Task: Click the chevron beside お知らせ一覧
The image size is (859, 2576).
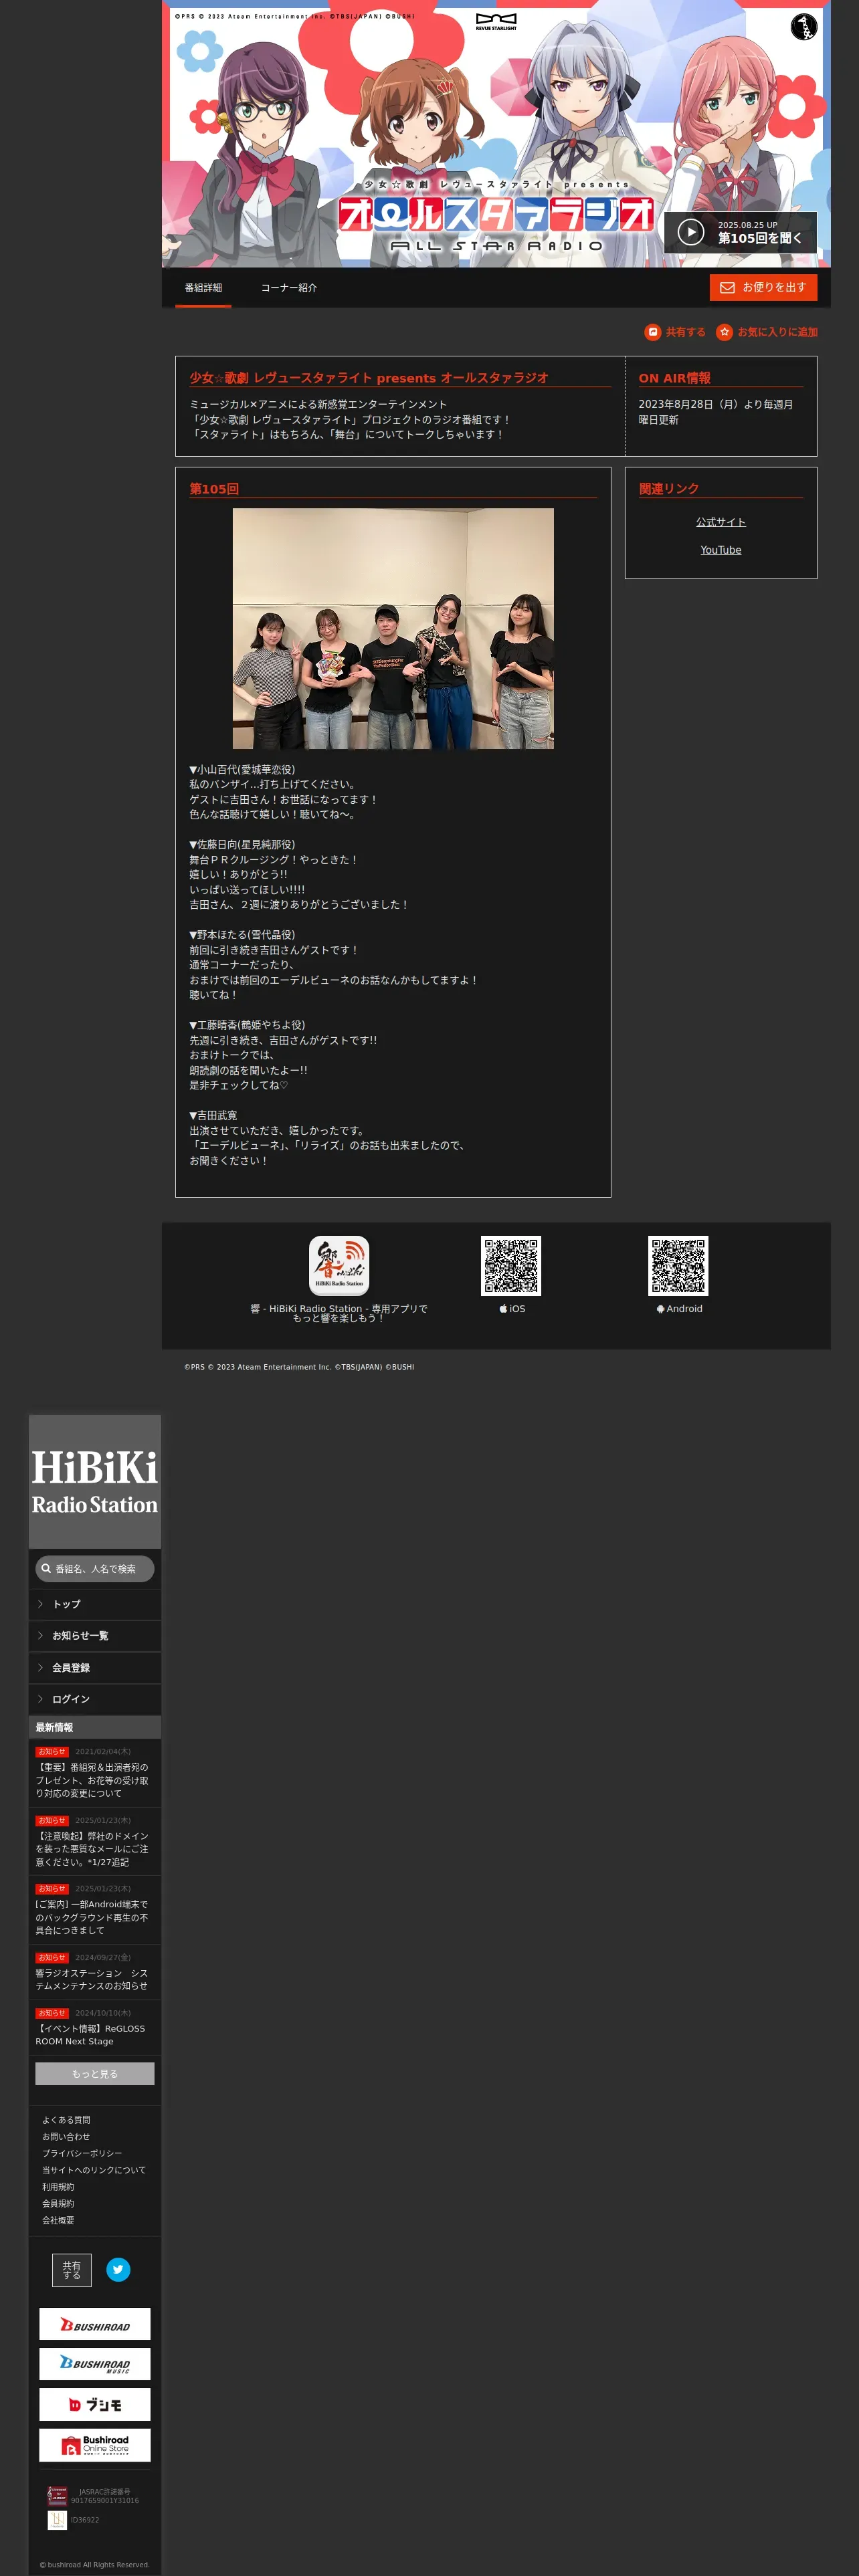Action: coord(40,1636)
